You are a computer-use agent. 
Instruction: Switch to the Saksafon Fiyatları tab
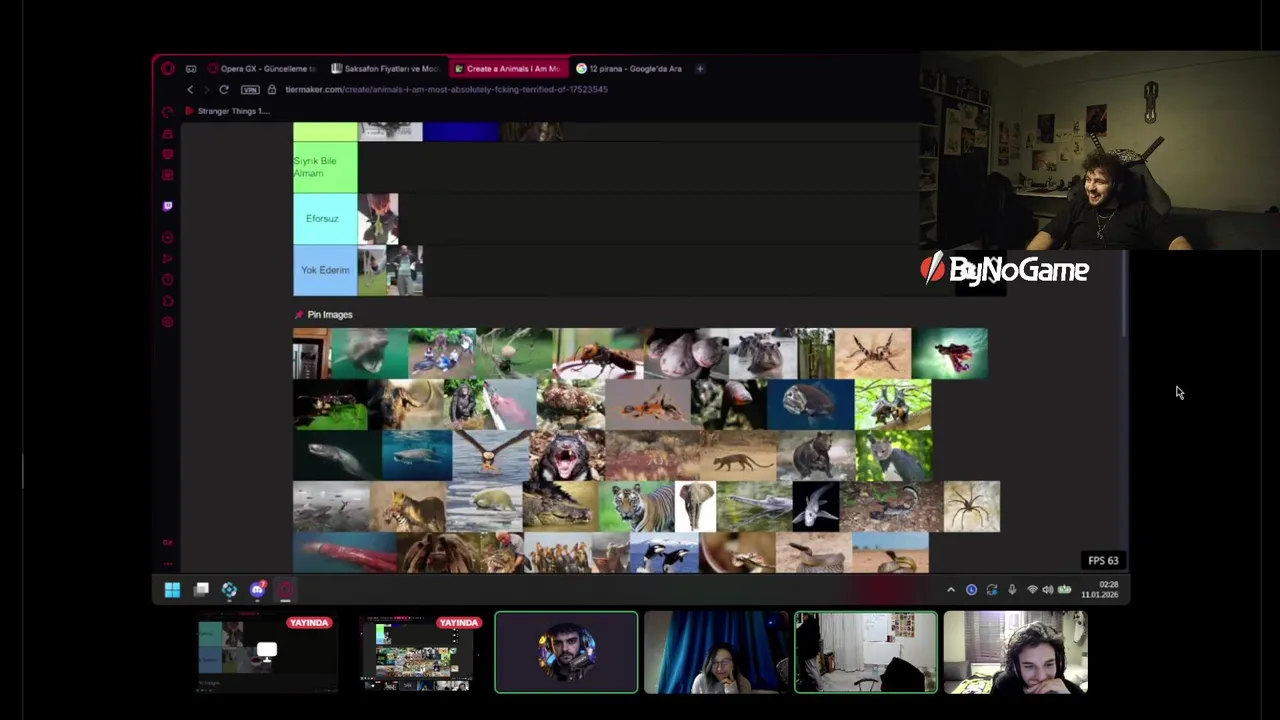tap(386, 69)
